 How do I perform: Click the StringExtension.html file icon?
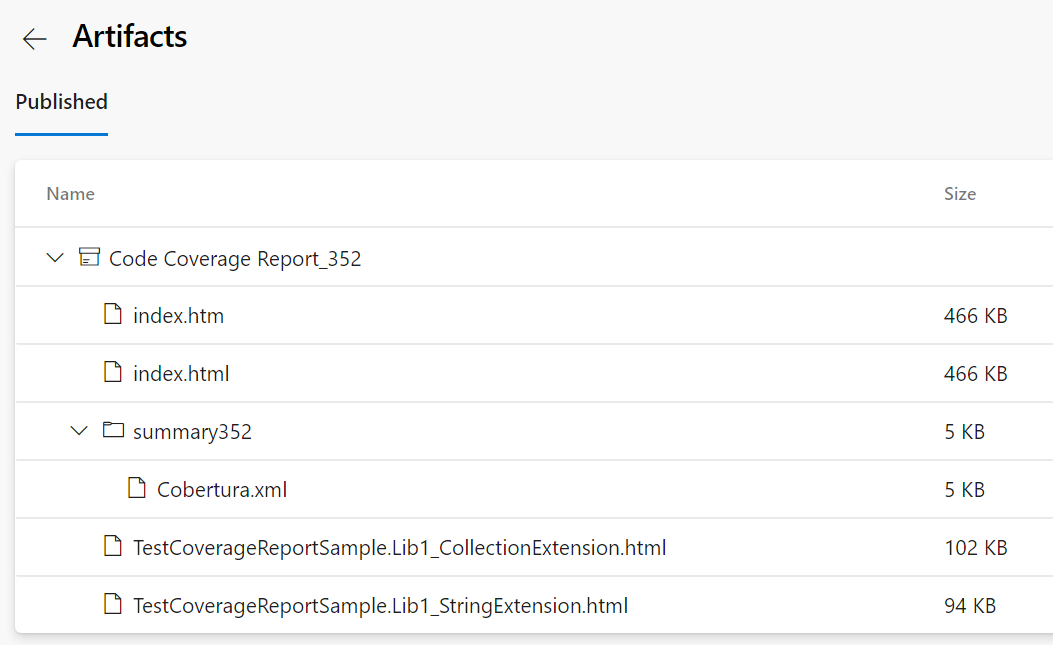(x=114, y=605)
